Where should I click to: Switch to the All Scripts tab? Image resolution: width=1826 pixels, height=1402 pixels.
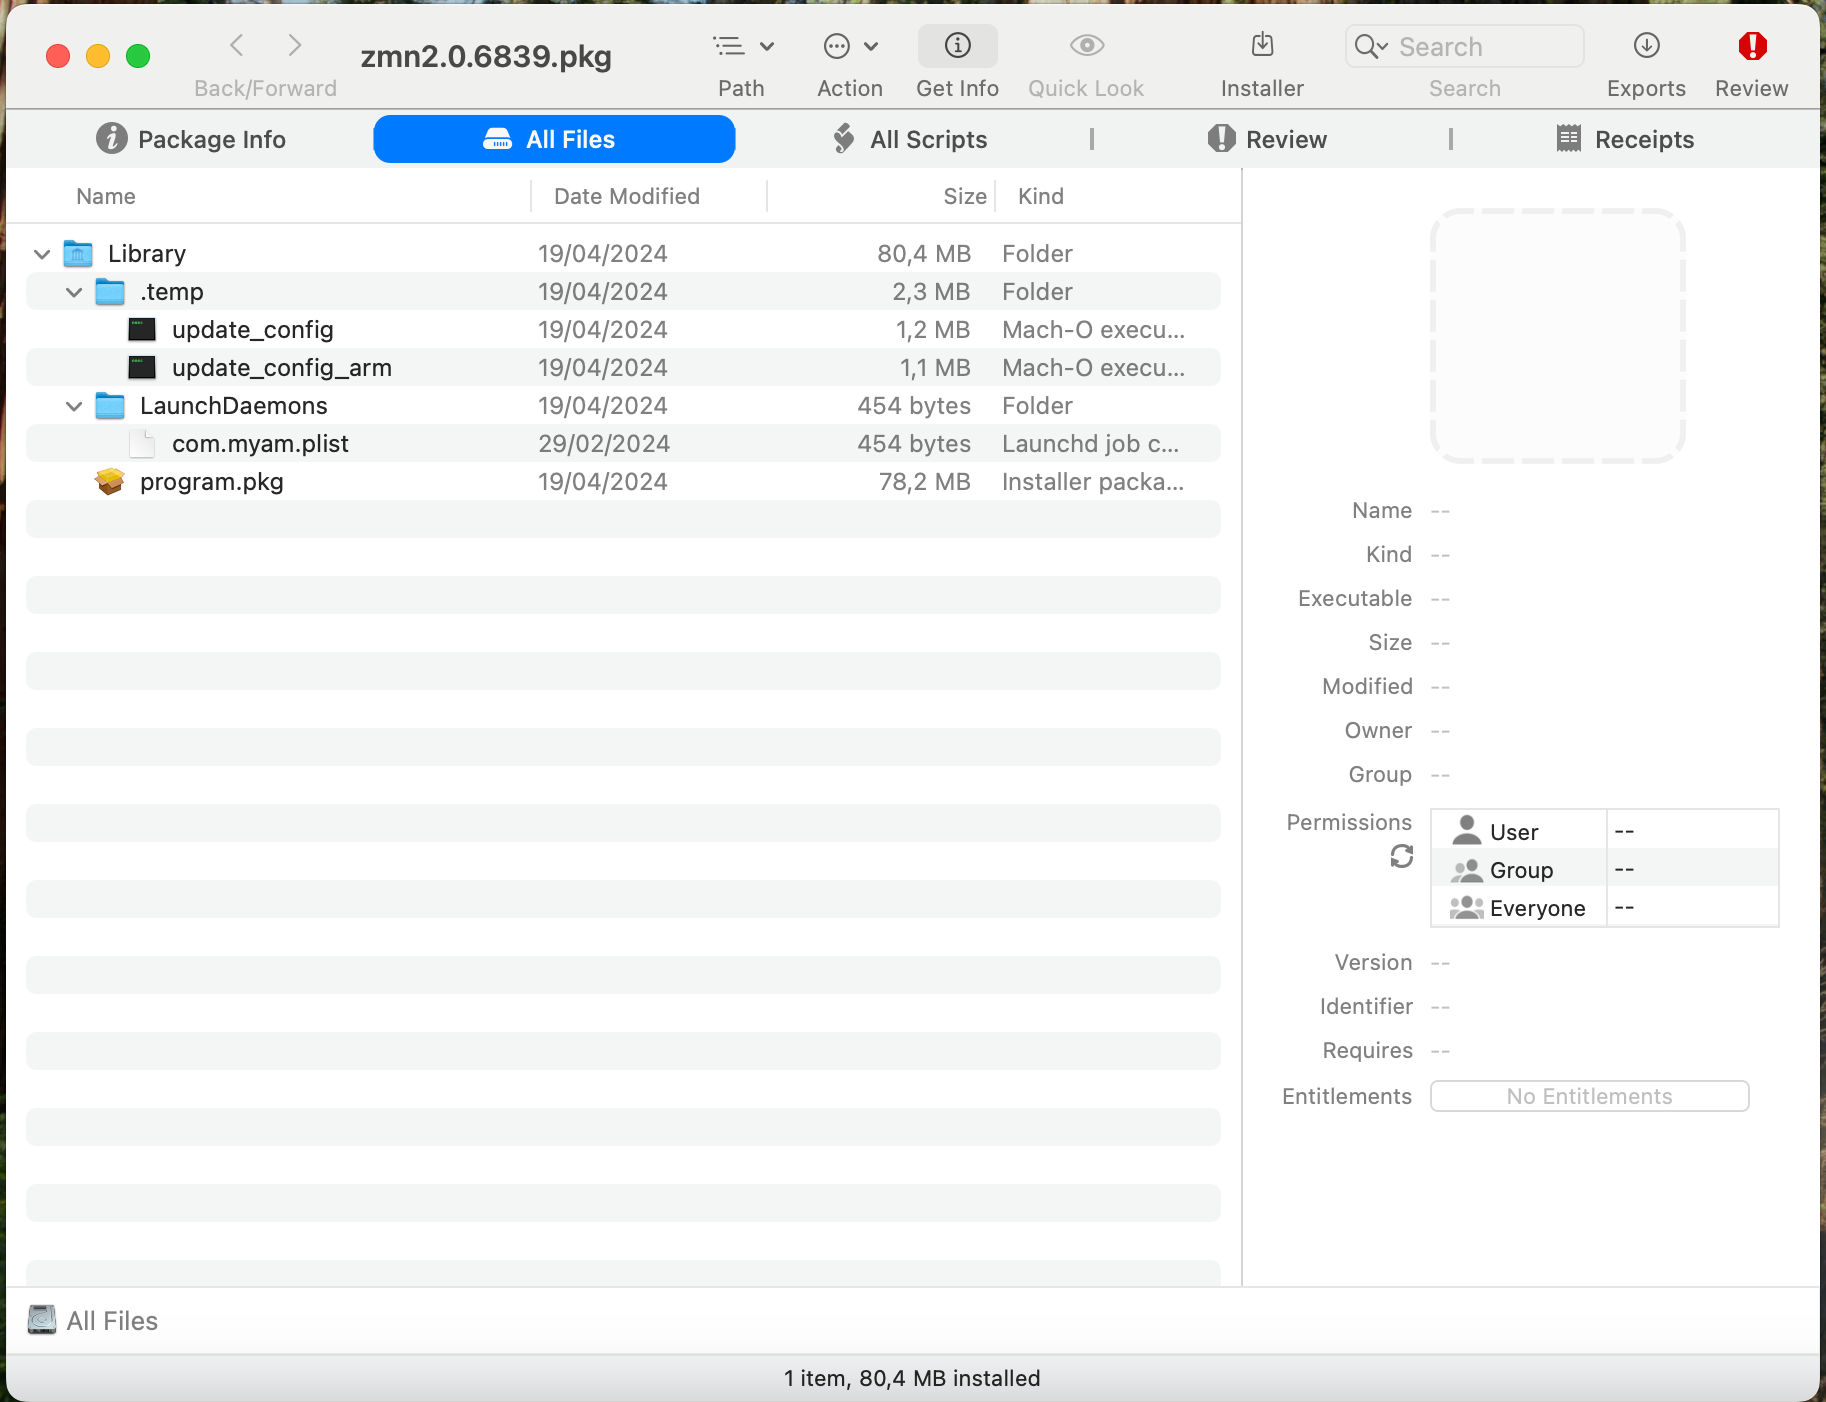[910, 139]
